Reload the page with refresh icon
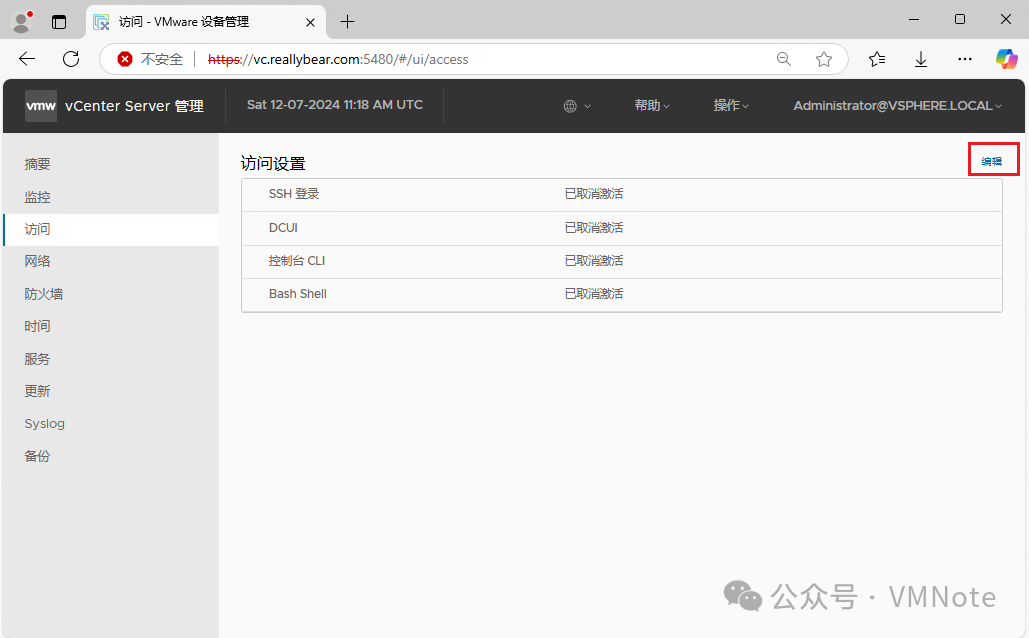Image resolution: width=1029 pixels, height=638 pixels. [71, 59]
